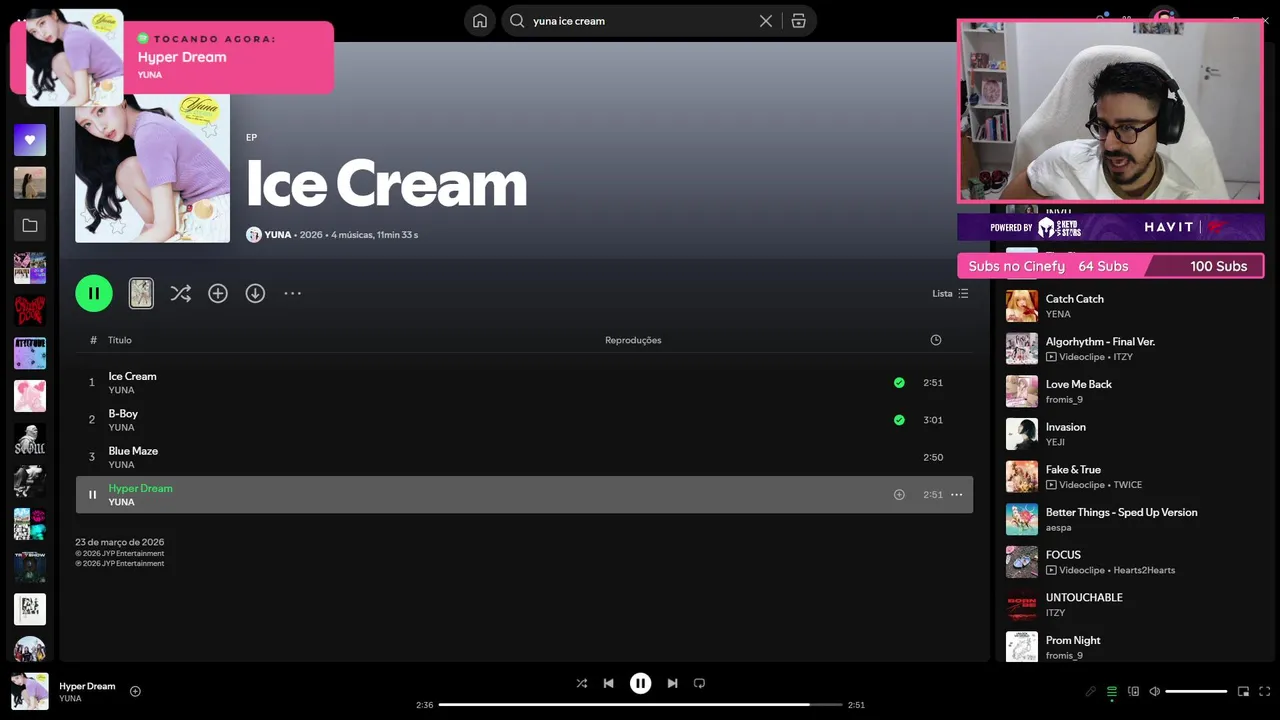
Task: Show lyrics with microphone icon
Action: [x=1091, y=691]
